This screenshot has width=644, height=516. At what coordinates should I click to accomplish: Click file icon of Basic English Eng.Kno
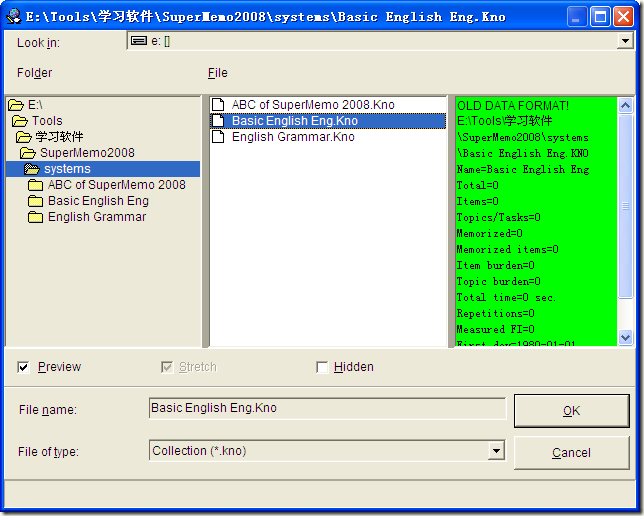(218, 121)
